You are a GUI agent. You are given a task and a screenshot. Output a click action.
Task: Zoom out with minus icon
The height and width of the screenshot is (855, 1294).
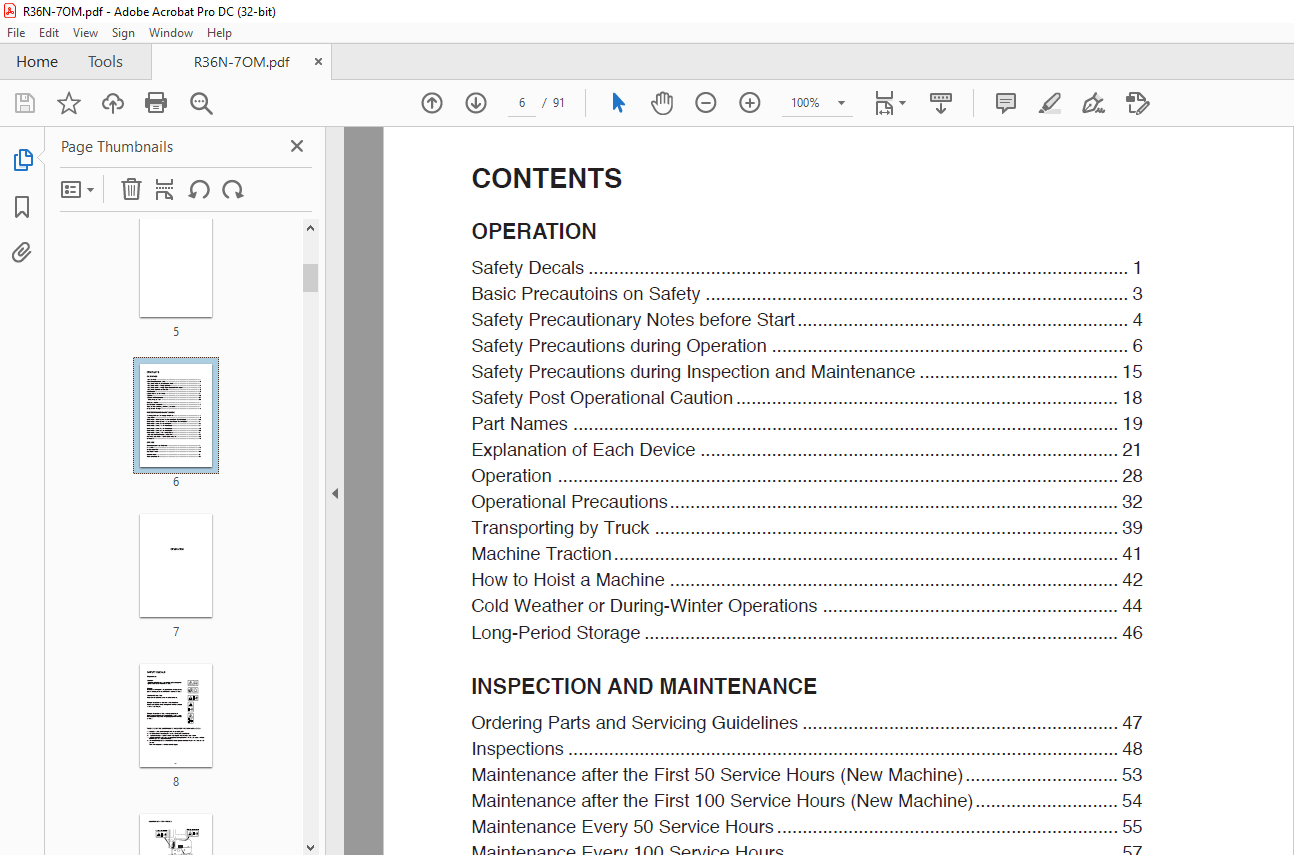pos(706,103)
